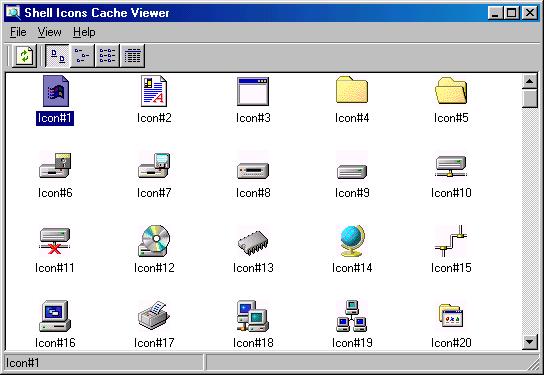
Task: Open the View menu
Action: [49, 32]
